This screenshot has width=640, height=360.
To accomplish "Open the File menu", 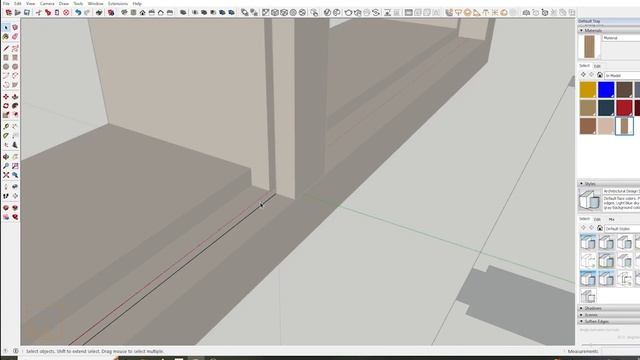I will [x=6, y=3].
